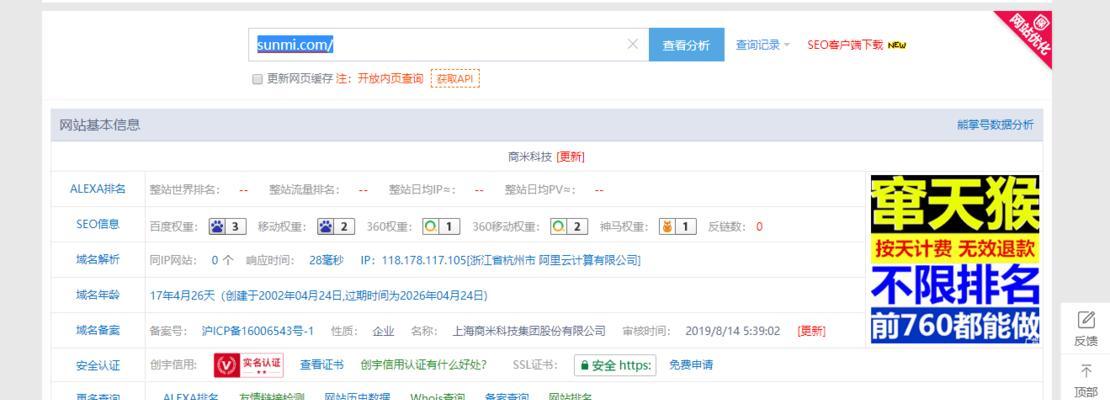Open the 反馈 feedback icon
The image size is (1110, 400).
[1086, 328]
